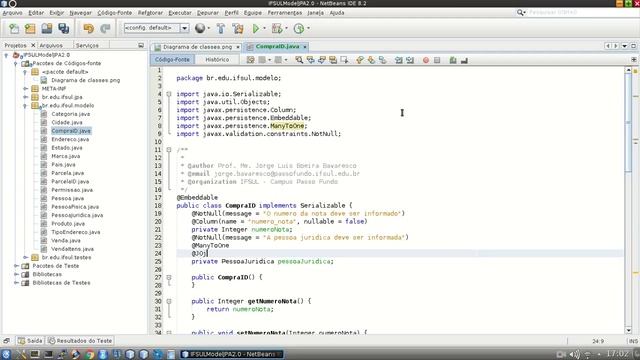The width and height of the screenshot is (640, 360).
Task: Expand the META-INF package node
Action: coord(25,89)
